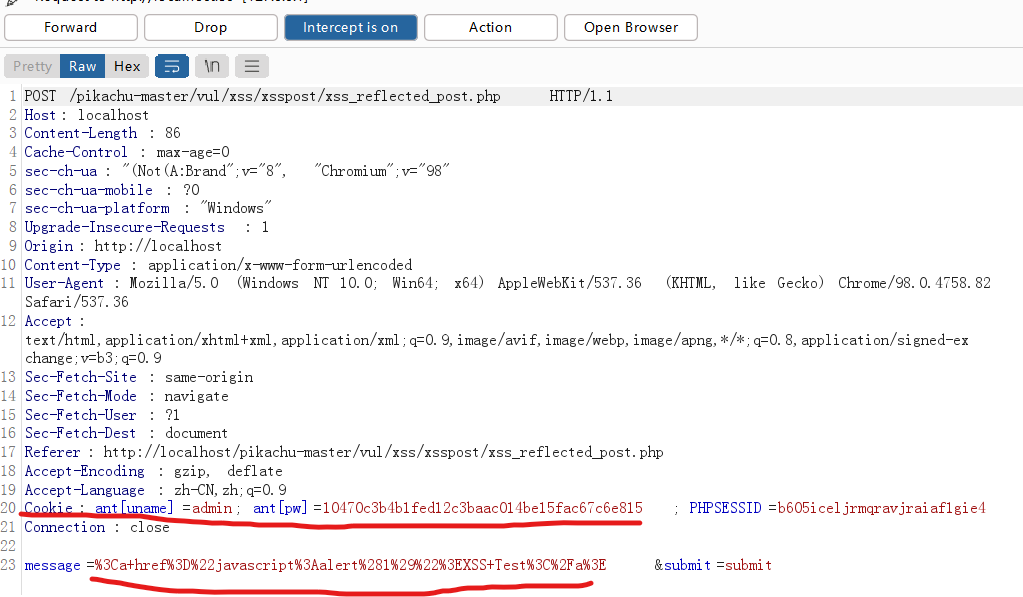Click the Cookie header name

coord(49,508)
